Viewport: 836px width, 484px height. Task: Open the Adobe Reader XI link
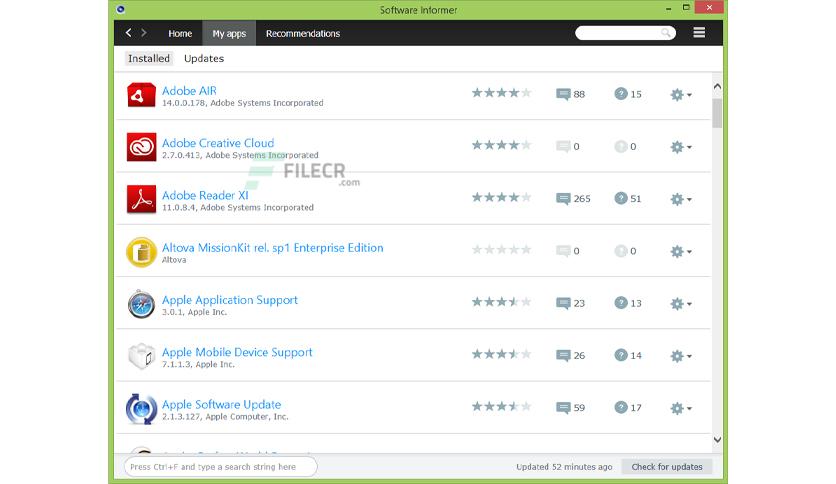[205, 195]
